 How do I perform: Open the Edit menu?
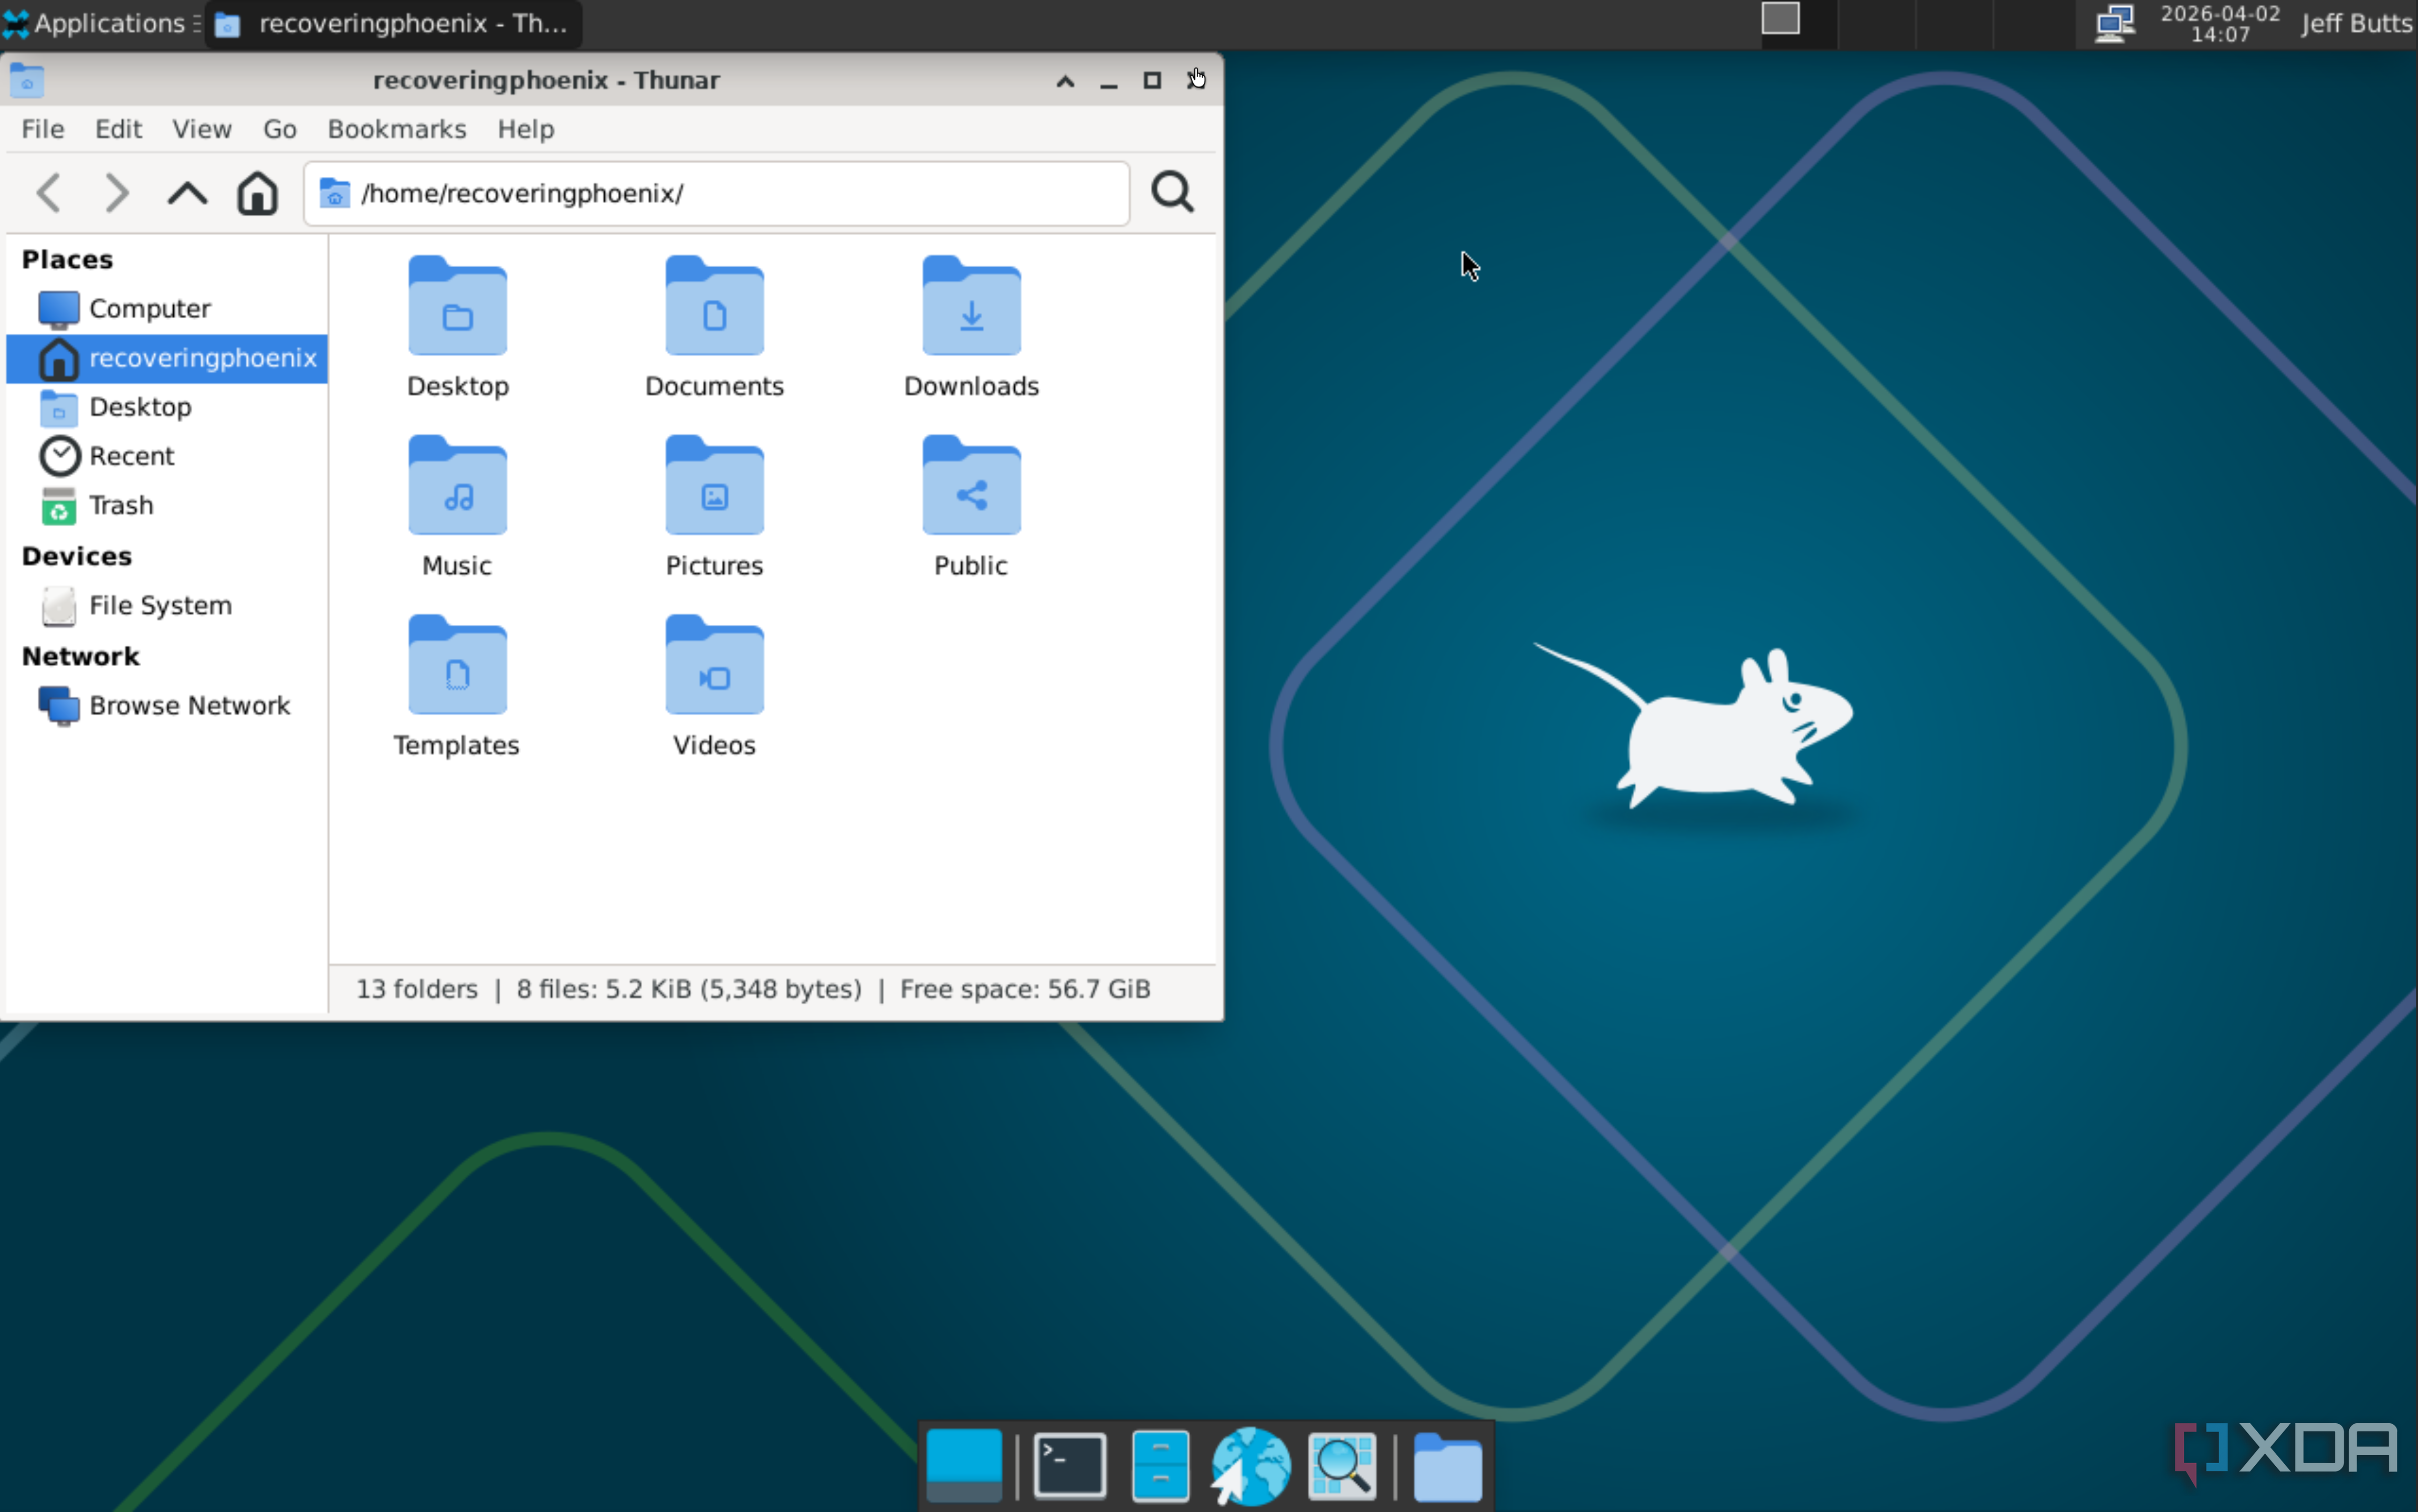[x=118, y=129]
